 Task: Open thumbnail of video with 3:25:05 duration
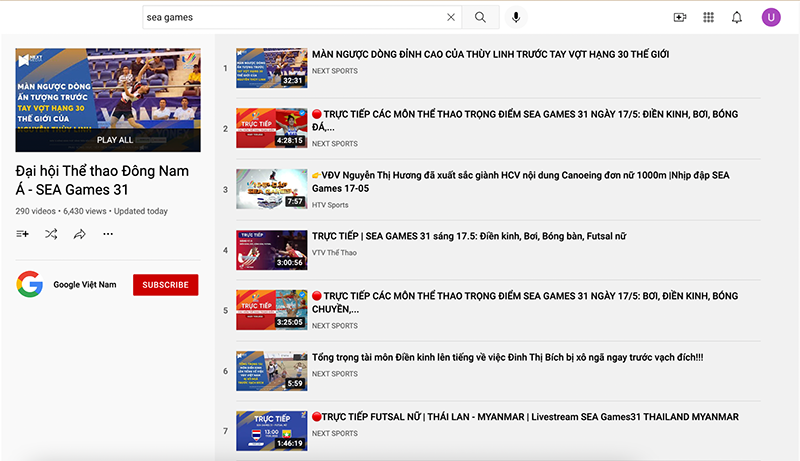(x=271, y=310)
